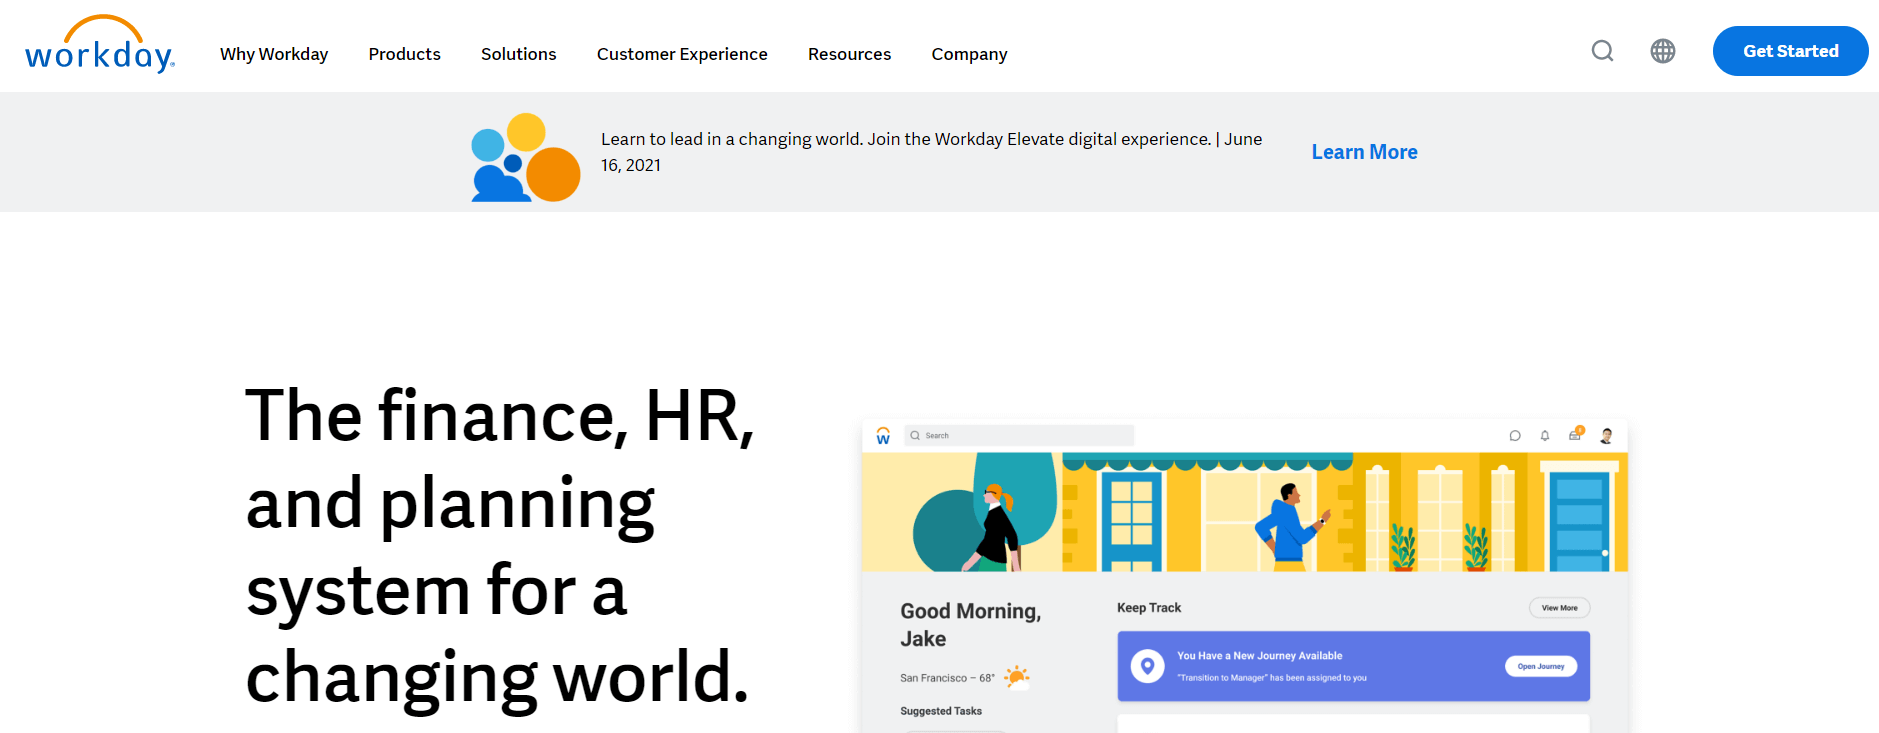Open the Customer Experience menu
Screen dimensions: 1879x733
(x=682, y=54)
